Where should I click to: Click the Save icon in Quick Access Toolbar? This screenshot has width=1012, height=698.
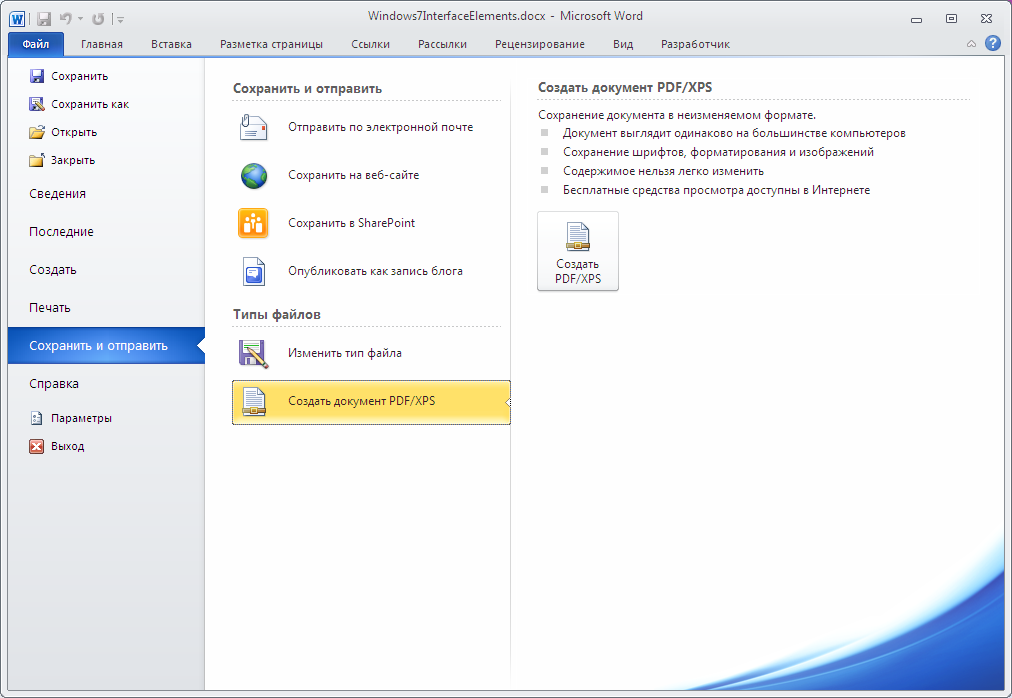pyautogui.click(x=43, y=19)
